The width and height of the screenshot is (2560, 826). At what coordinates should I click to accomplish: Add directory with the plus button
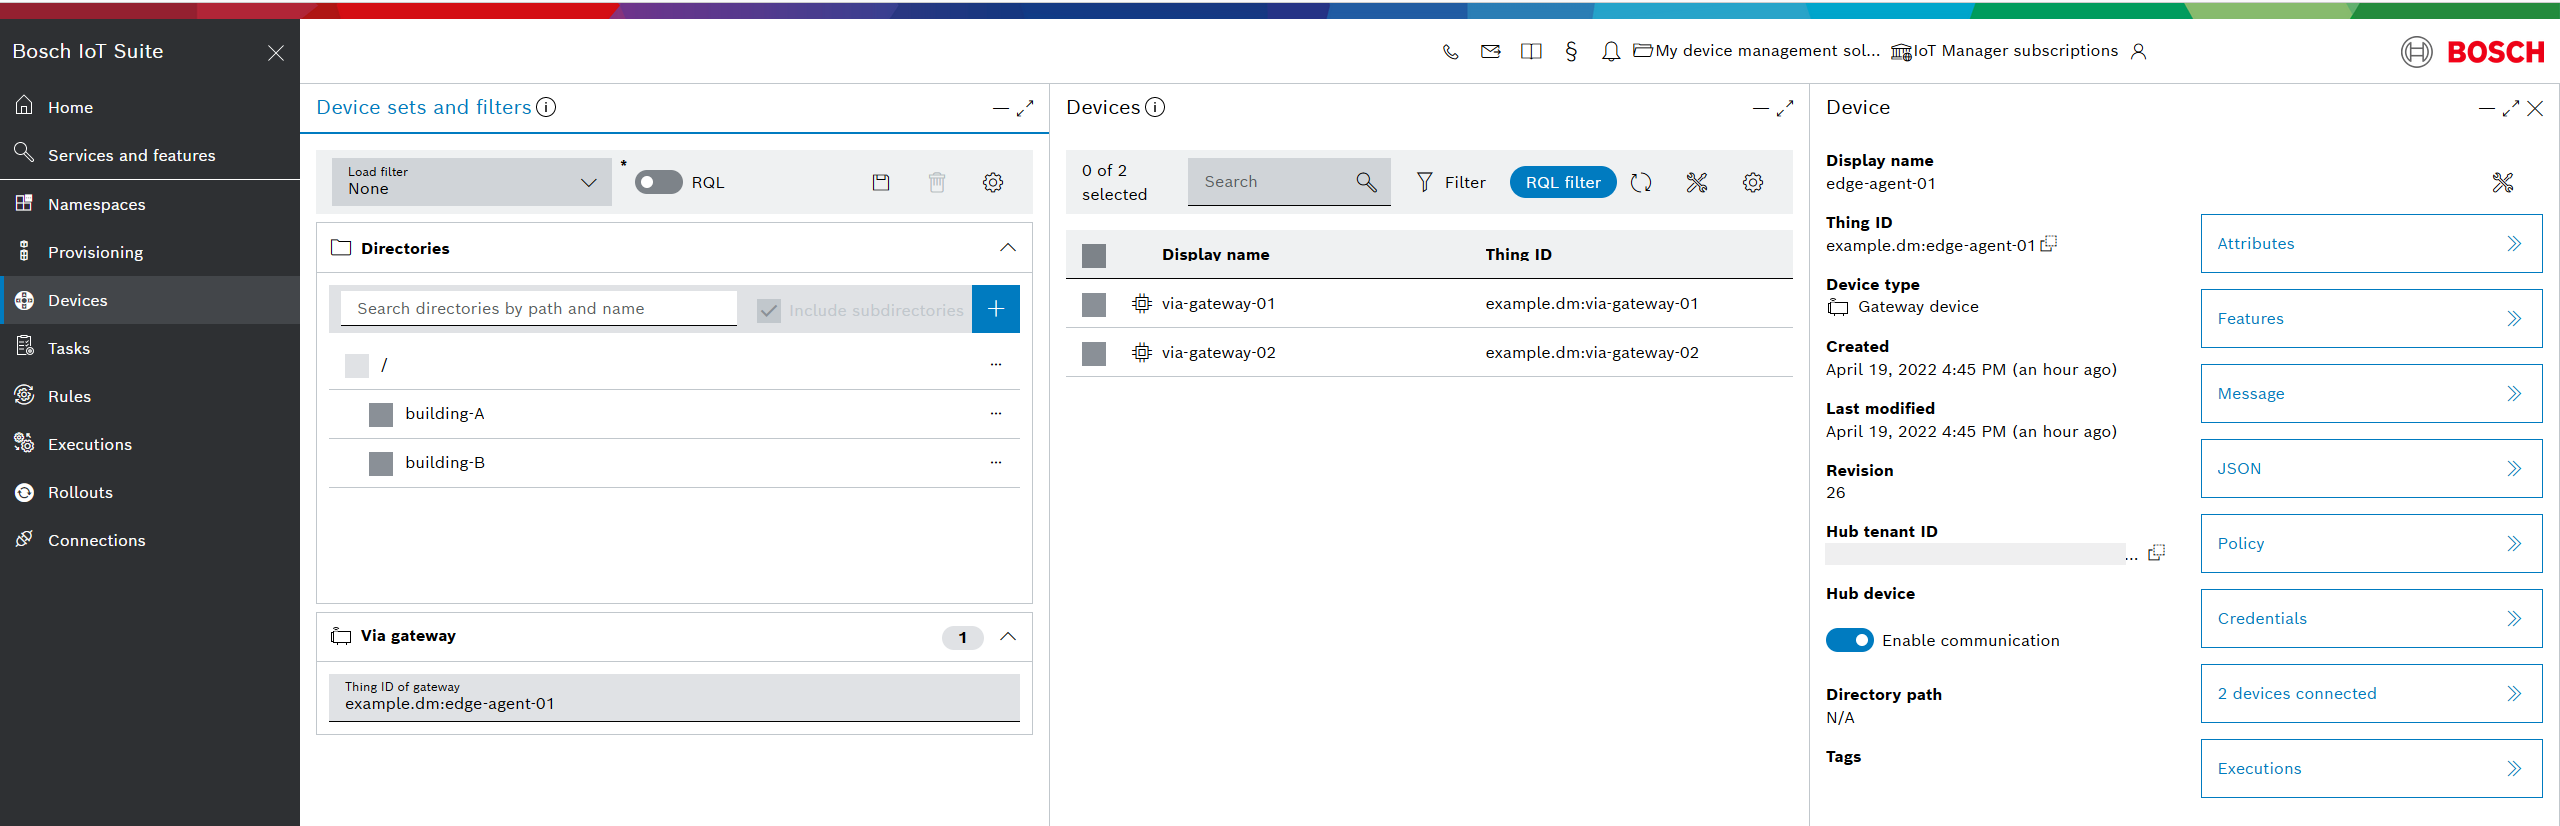(x=996, y=309)
